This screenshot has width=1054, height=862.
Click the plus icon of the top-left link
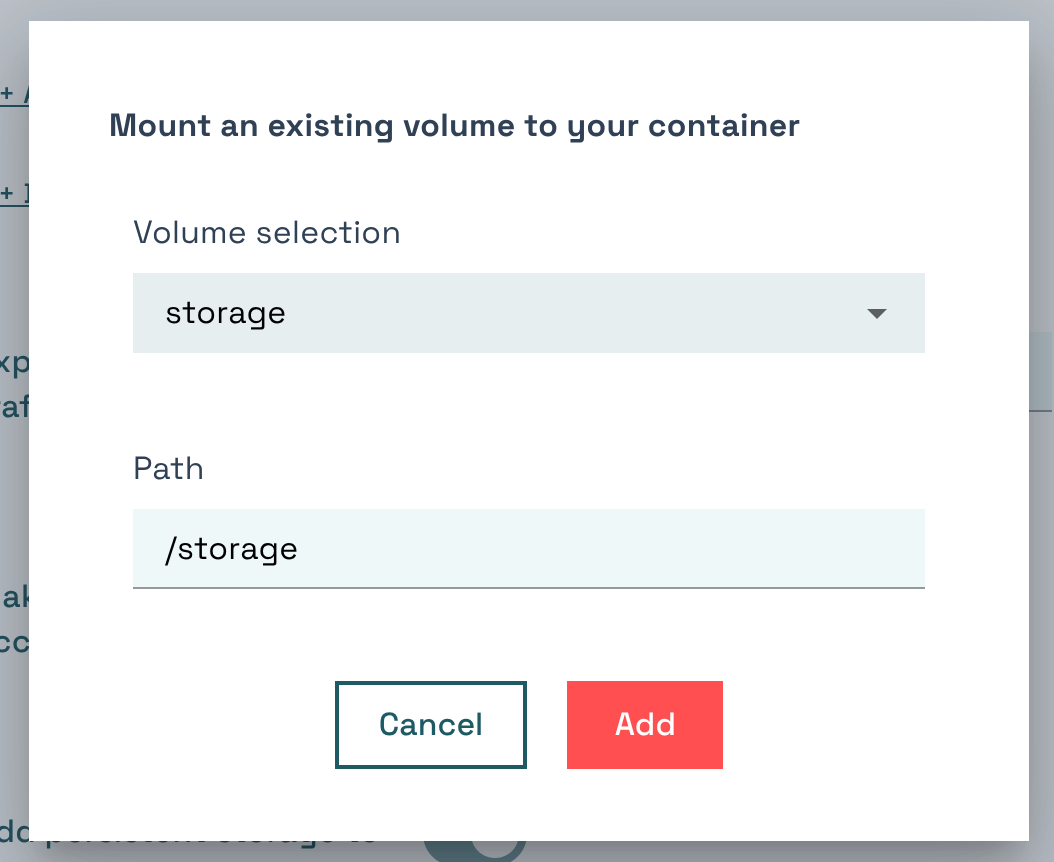pos(6,95)
